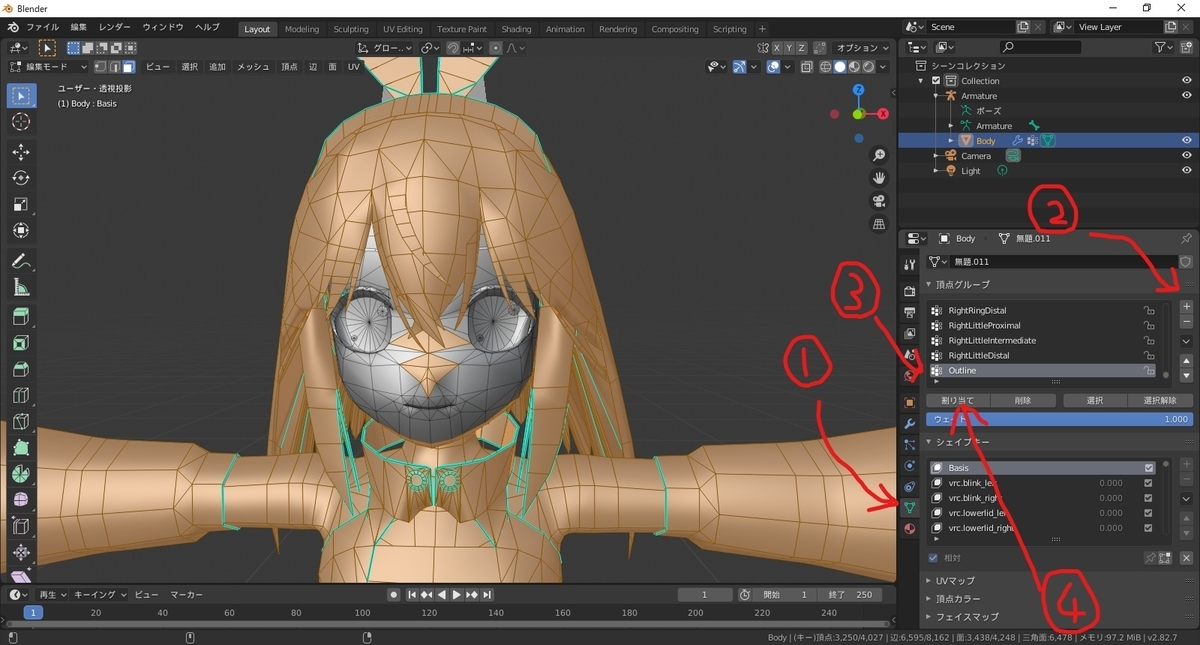Viewport: 1200px width, 645px height.
Task: Open the メッシュ mesh menu
Action: (x=253, y=67)
